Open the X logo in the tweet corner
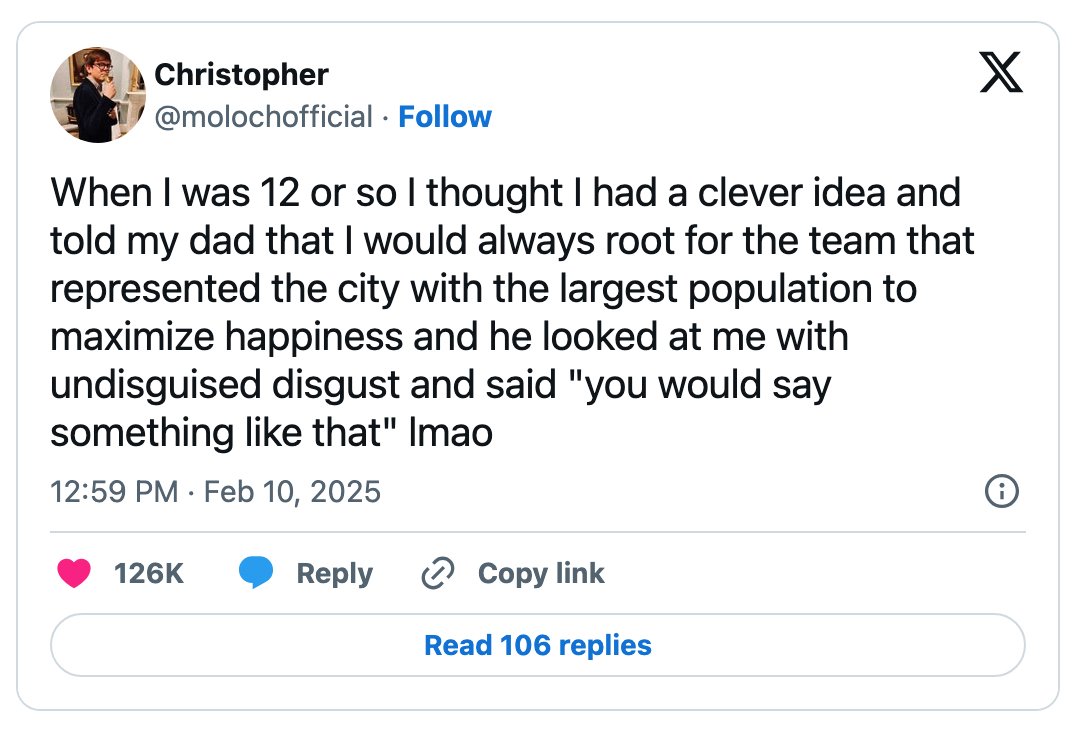Image resolution: width=1083 pixels, height=732 pixels. [1001, 72]
